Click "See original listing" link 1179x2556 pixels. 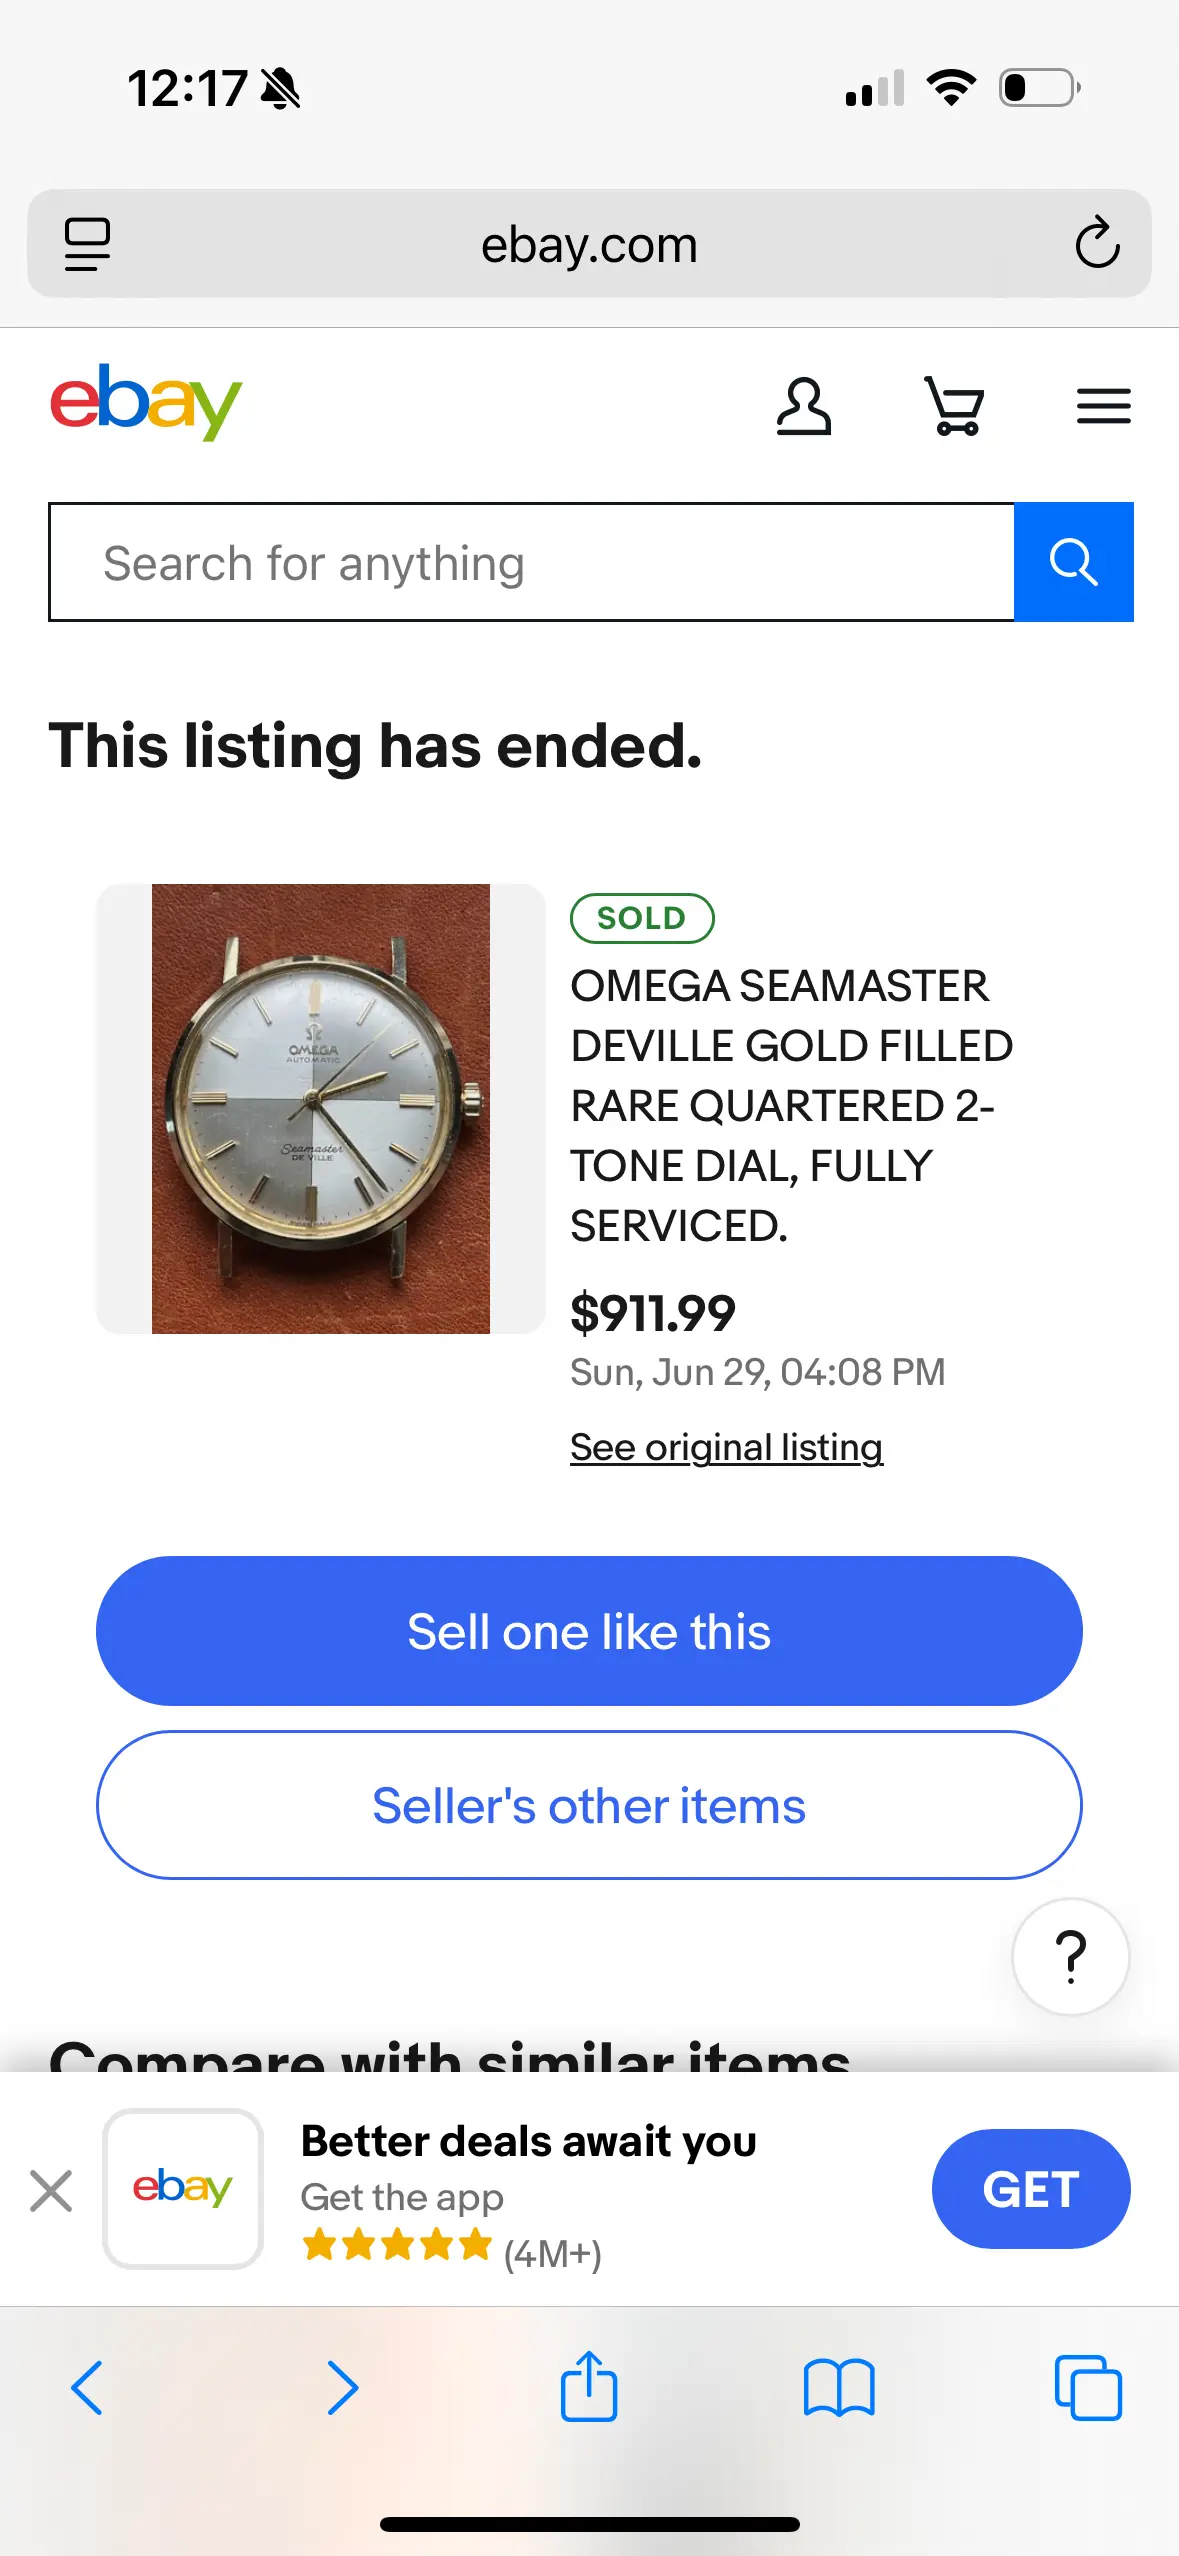(726, 1447)
